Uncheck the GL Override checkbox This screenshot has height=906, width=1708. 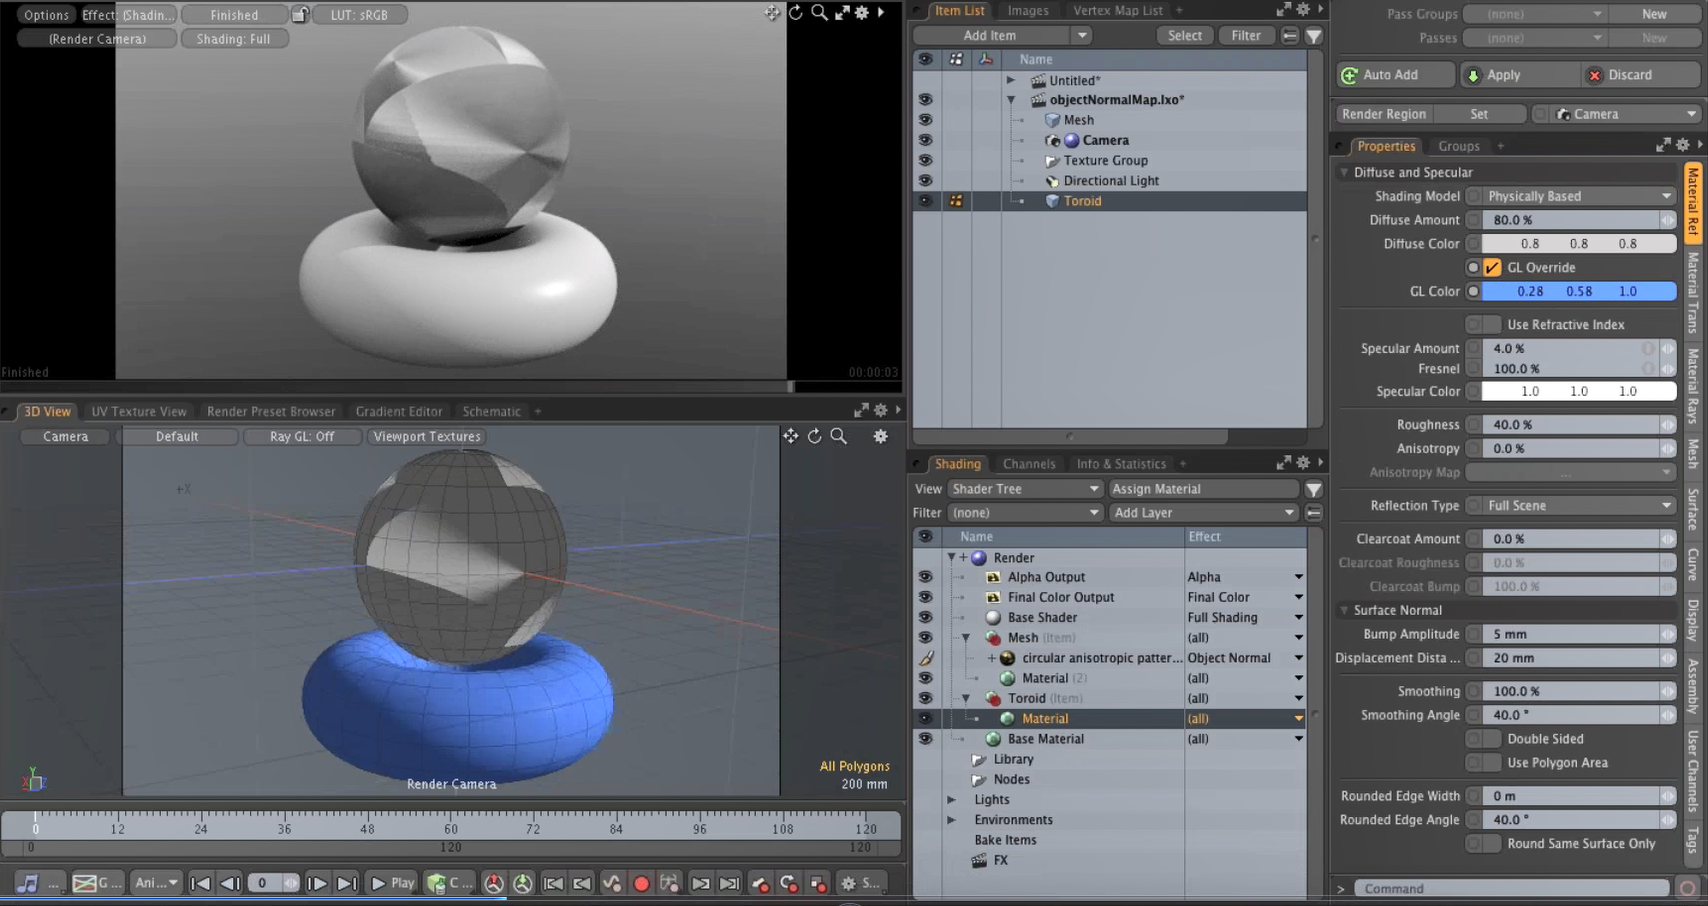click(x=1492, y=268)
